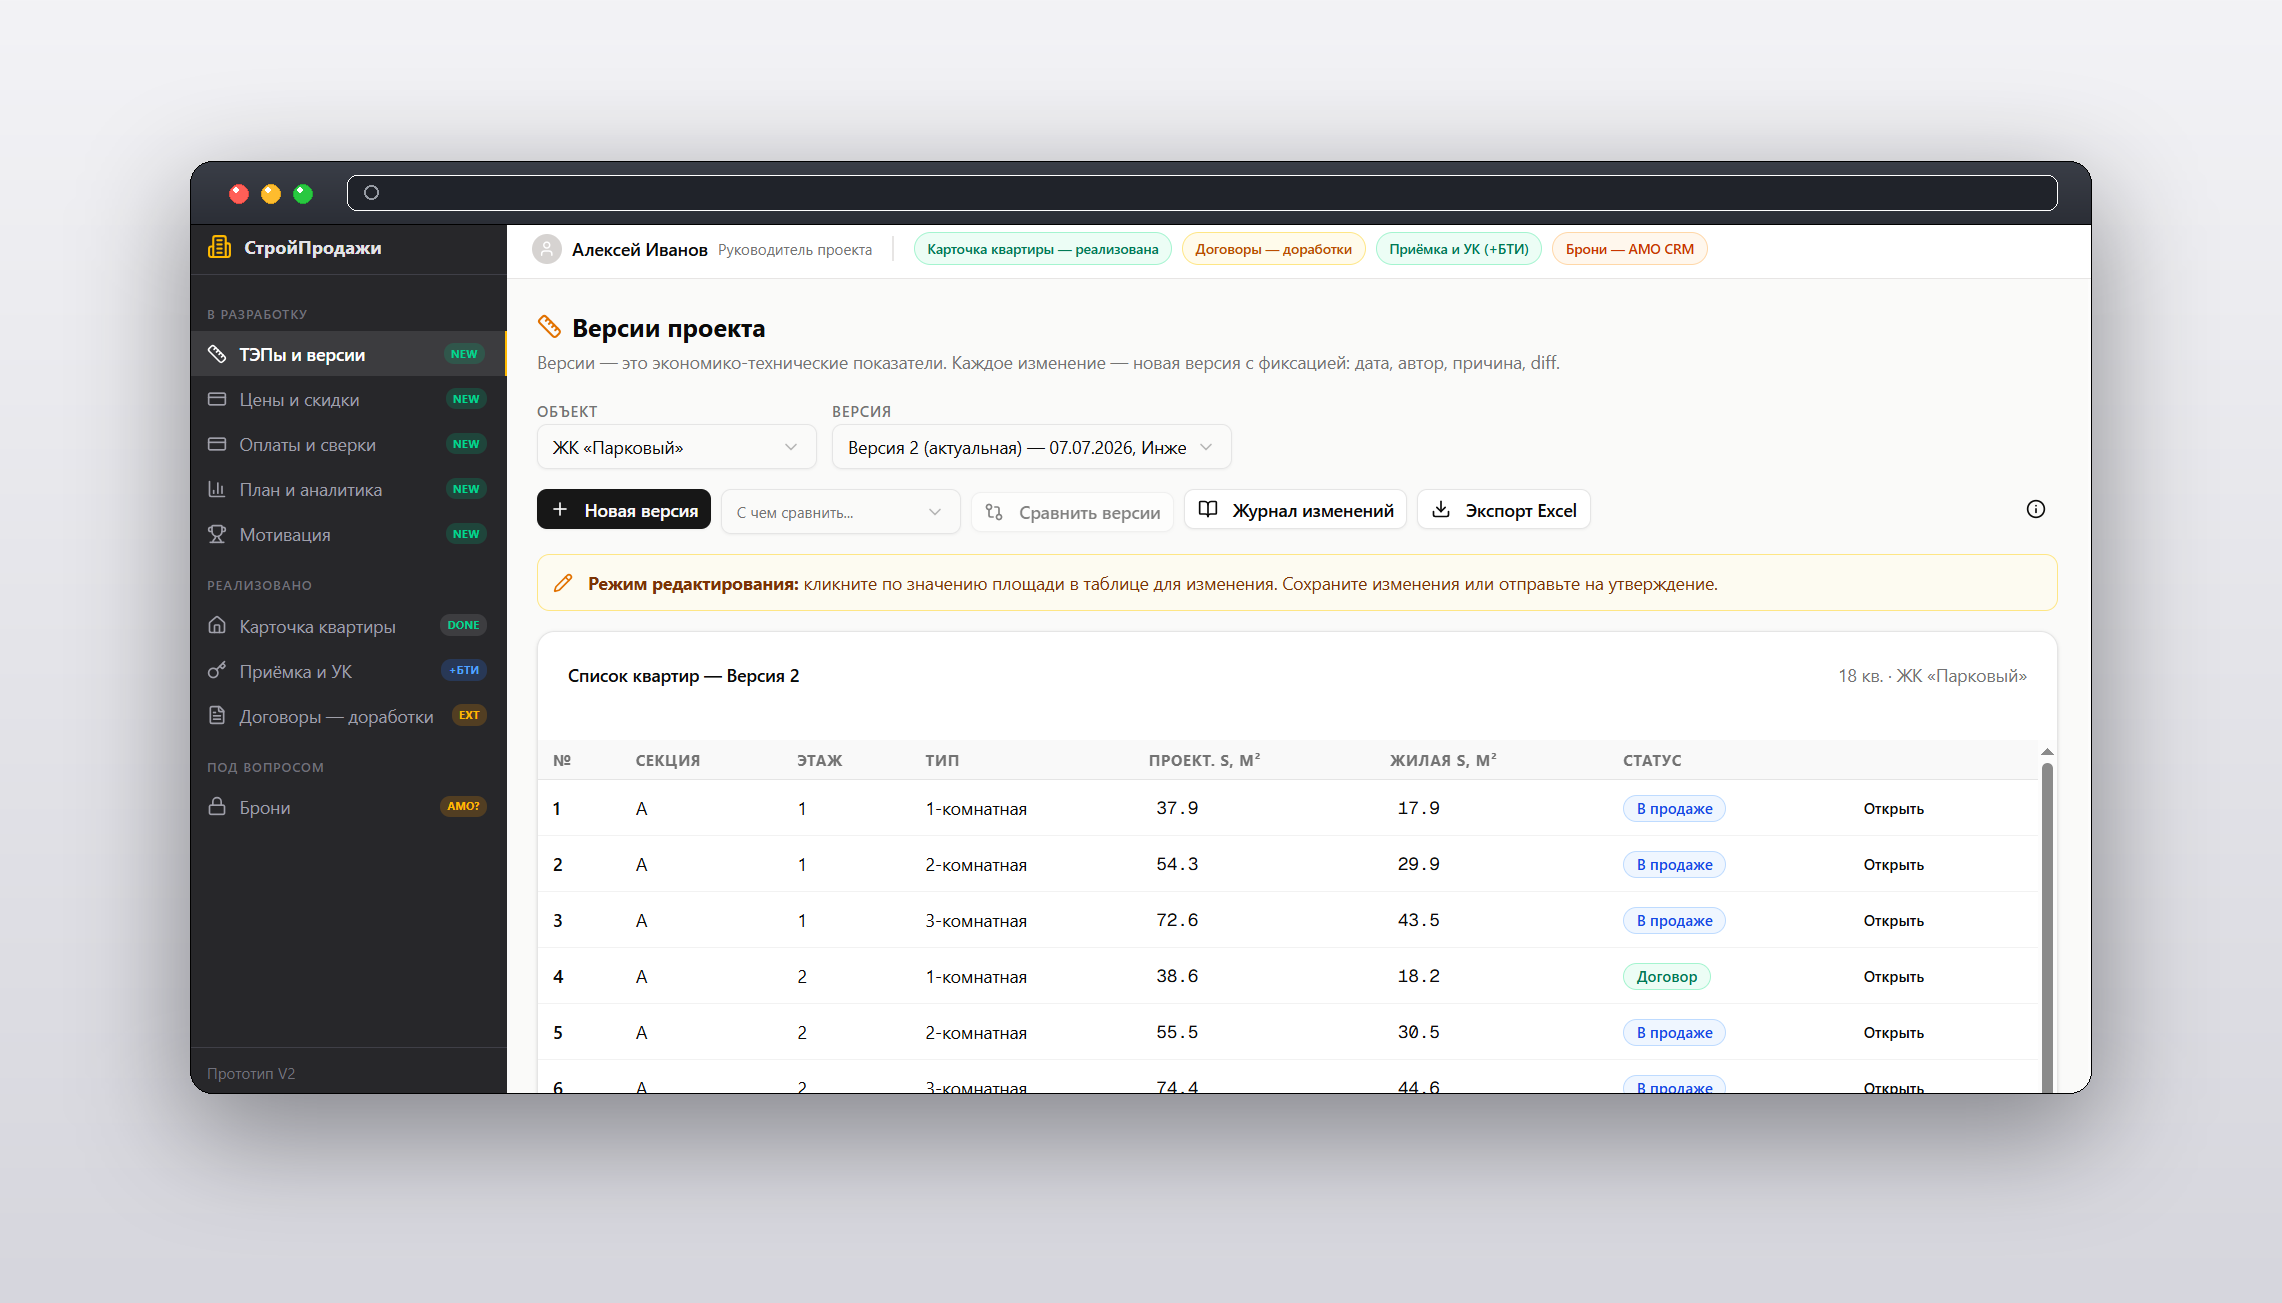The height and width of the screenshot is (1303, 2282).
Task: Click the План и аналитика chart icon
Action: click(217, 489)
